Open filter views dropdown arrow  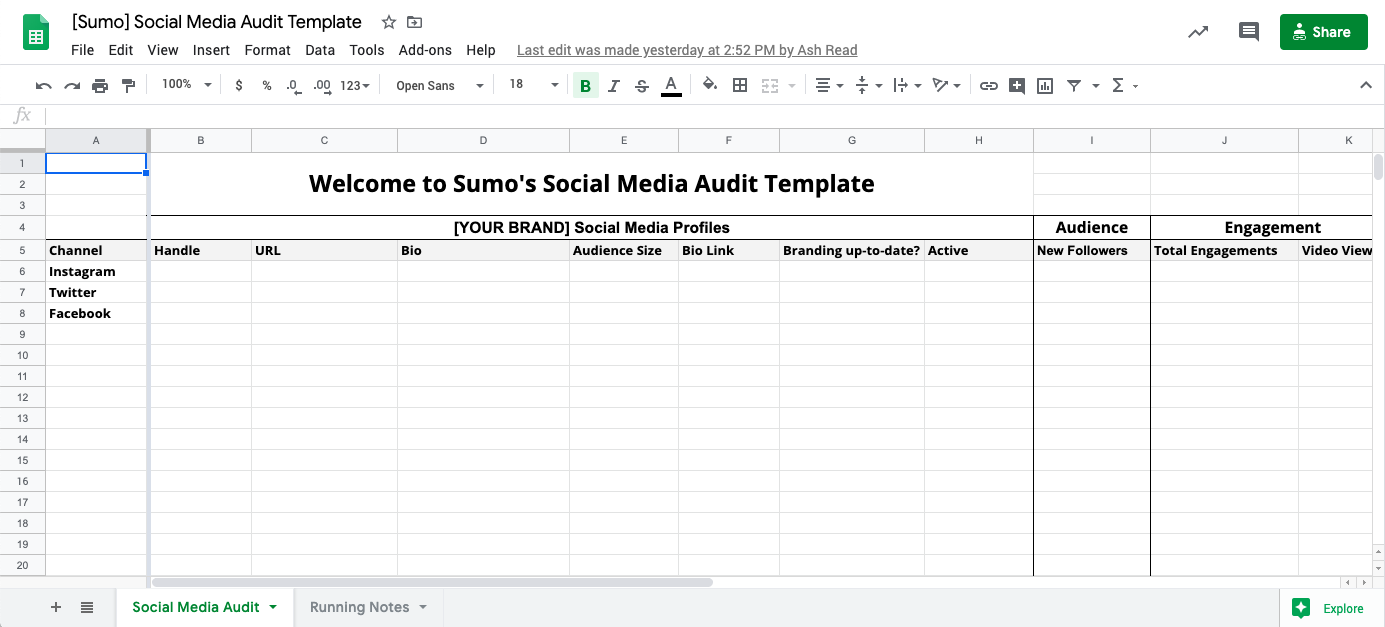(1096, 86)
